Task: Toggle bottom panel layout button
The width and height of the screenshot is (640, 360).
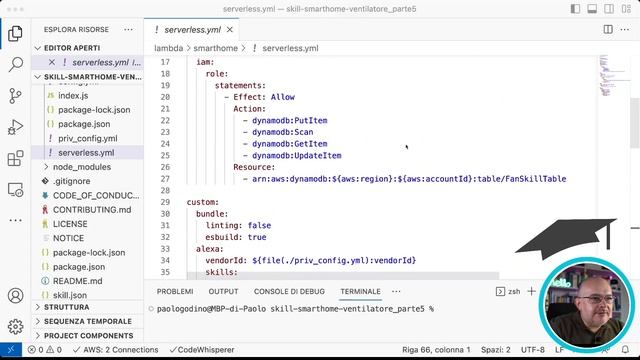Action: point(592,9)
